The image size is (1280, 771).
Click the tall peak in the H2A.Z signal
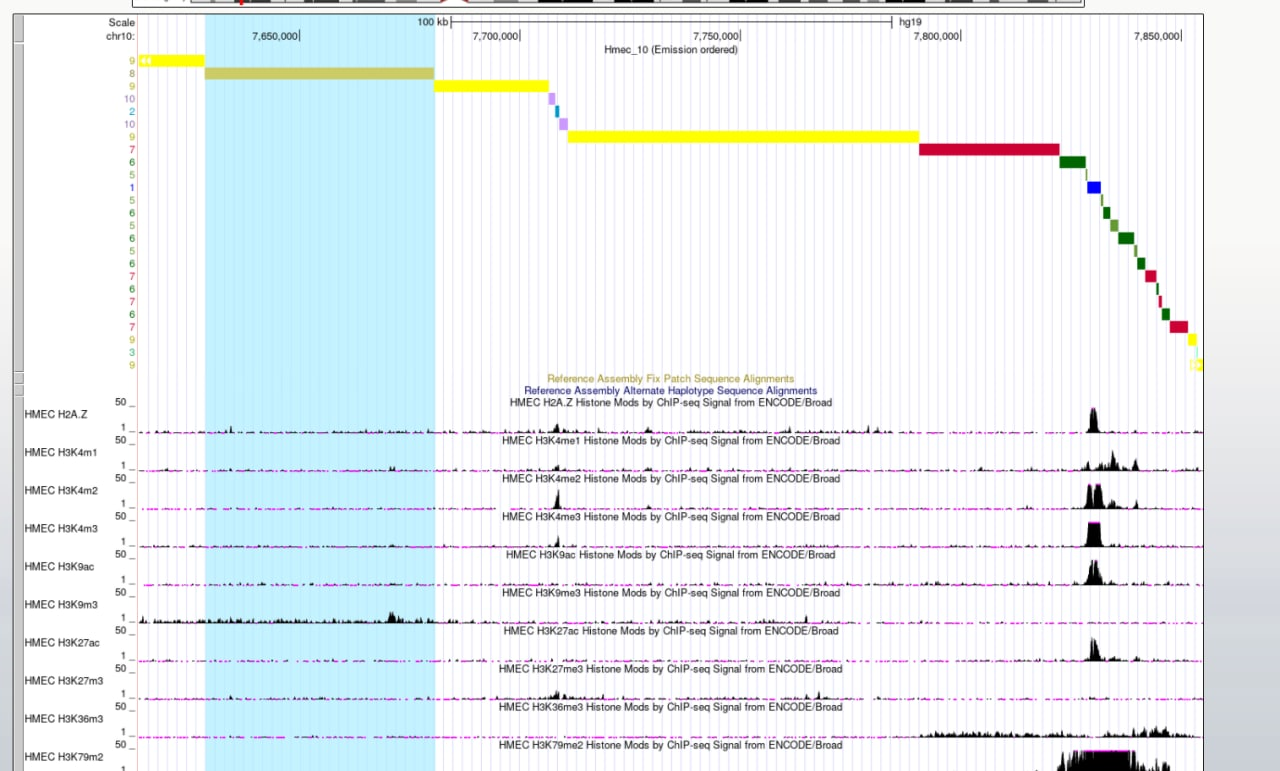[1093, 420]
